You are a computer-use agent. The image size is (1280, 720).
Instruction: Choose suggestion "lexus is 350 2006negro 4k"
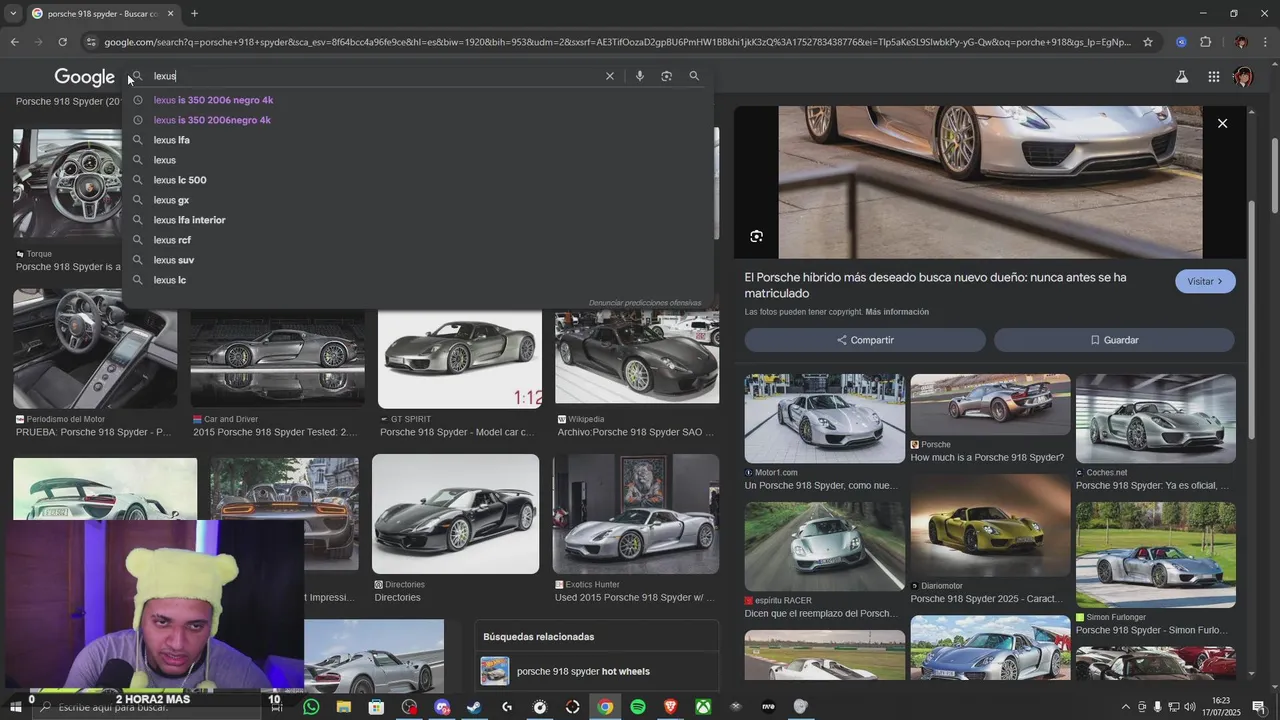[212, 120]
